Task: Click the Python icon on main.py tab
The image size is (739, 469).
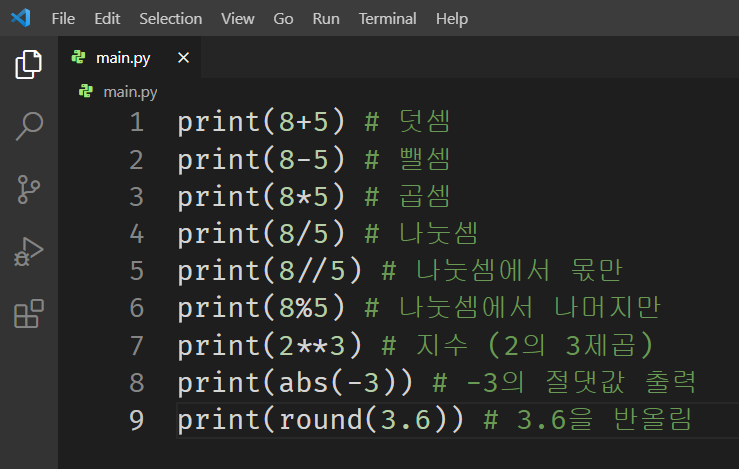Action: point(78,58)
